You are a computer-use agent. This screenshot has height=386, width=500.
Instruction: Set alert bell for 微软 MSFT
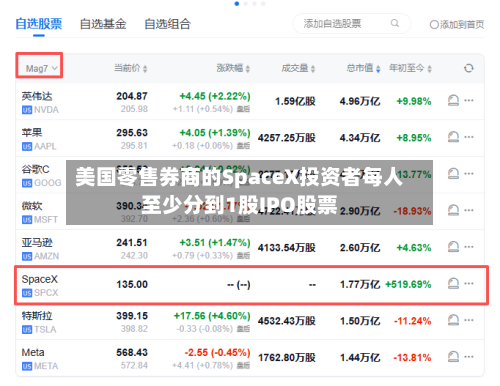click(x=453, y=210)
